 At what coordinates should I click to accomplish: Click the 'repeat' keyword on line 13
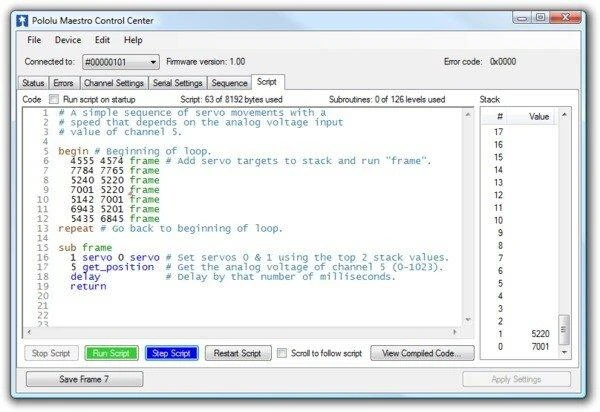[76, 229]
